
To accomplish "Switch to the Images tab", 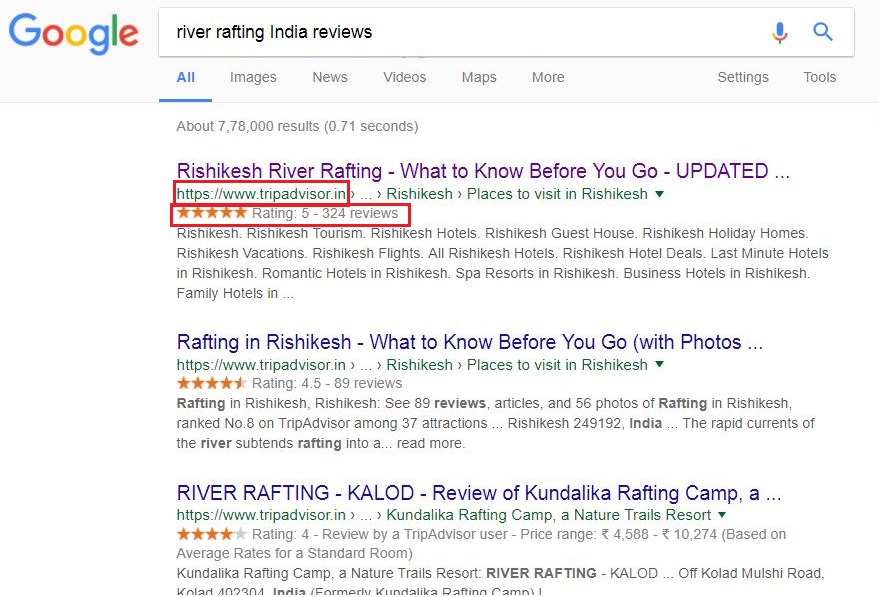I will (253, 77).
